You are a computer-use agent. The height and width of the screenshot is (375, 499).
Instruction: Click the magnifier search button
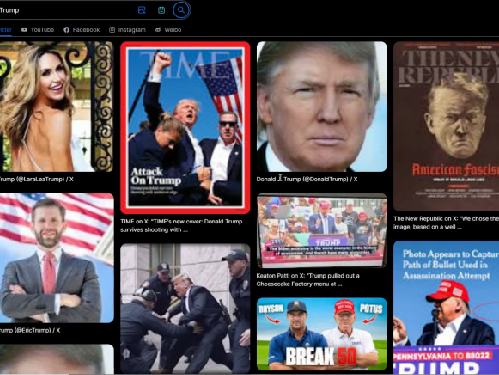181,10
